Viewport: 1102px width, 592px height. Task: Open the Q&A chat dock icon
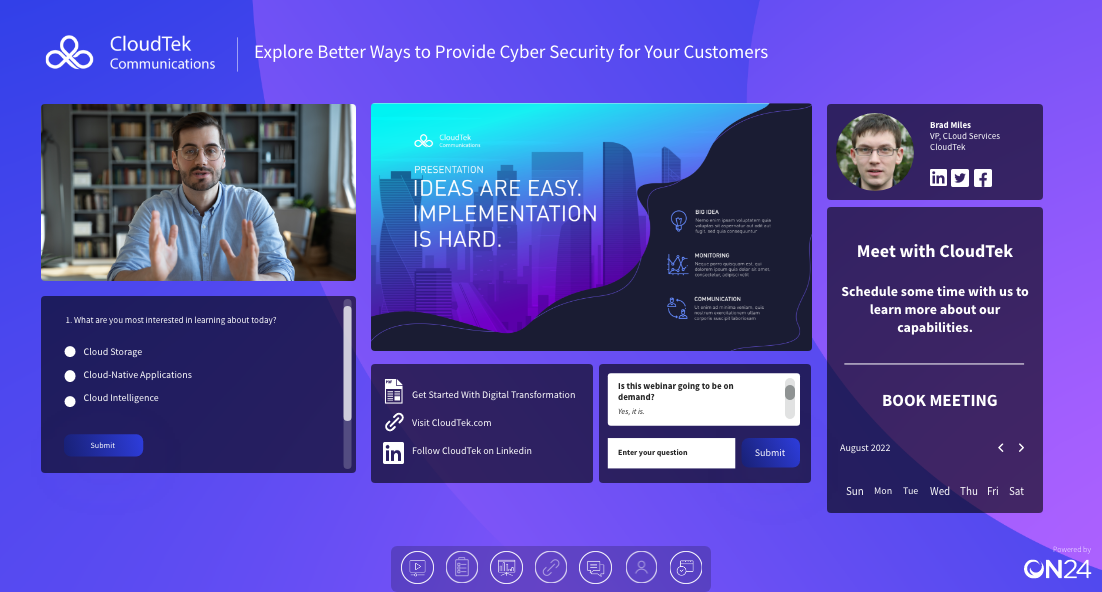click(x=595, y=567)
